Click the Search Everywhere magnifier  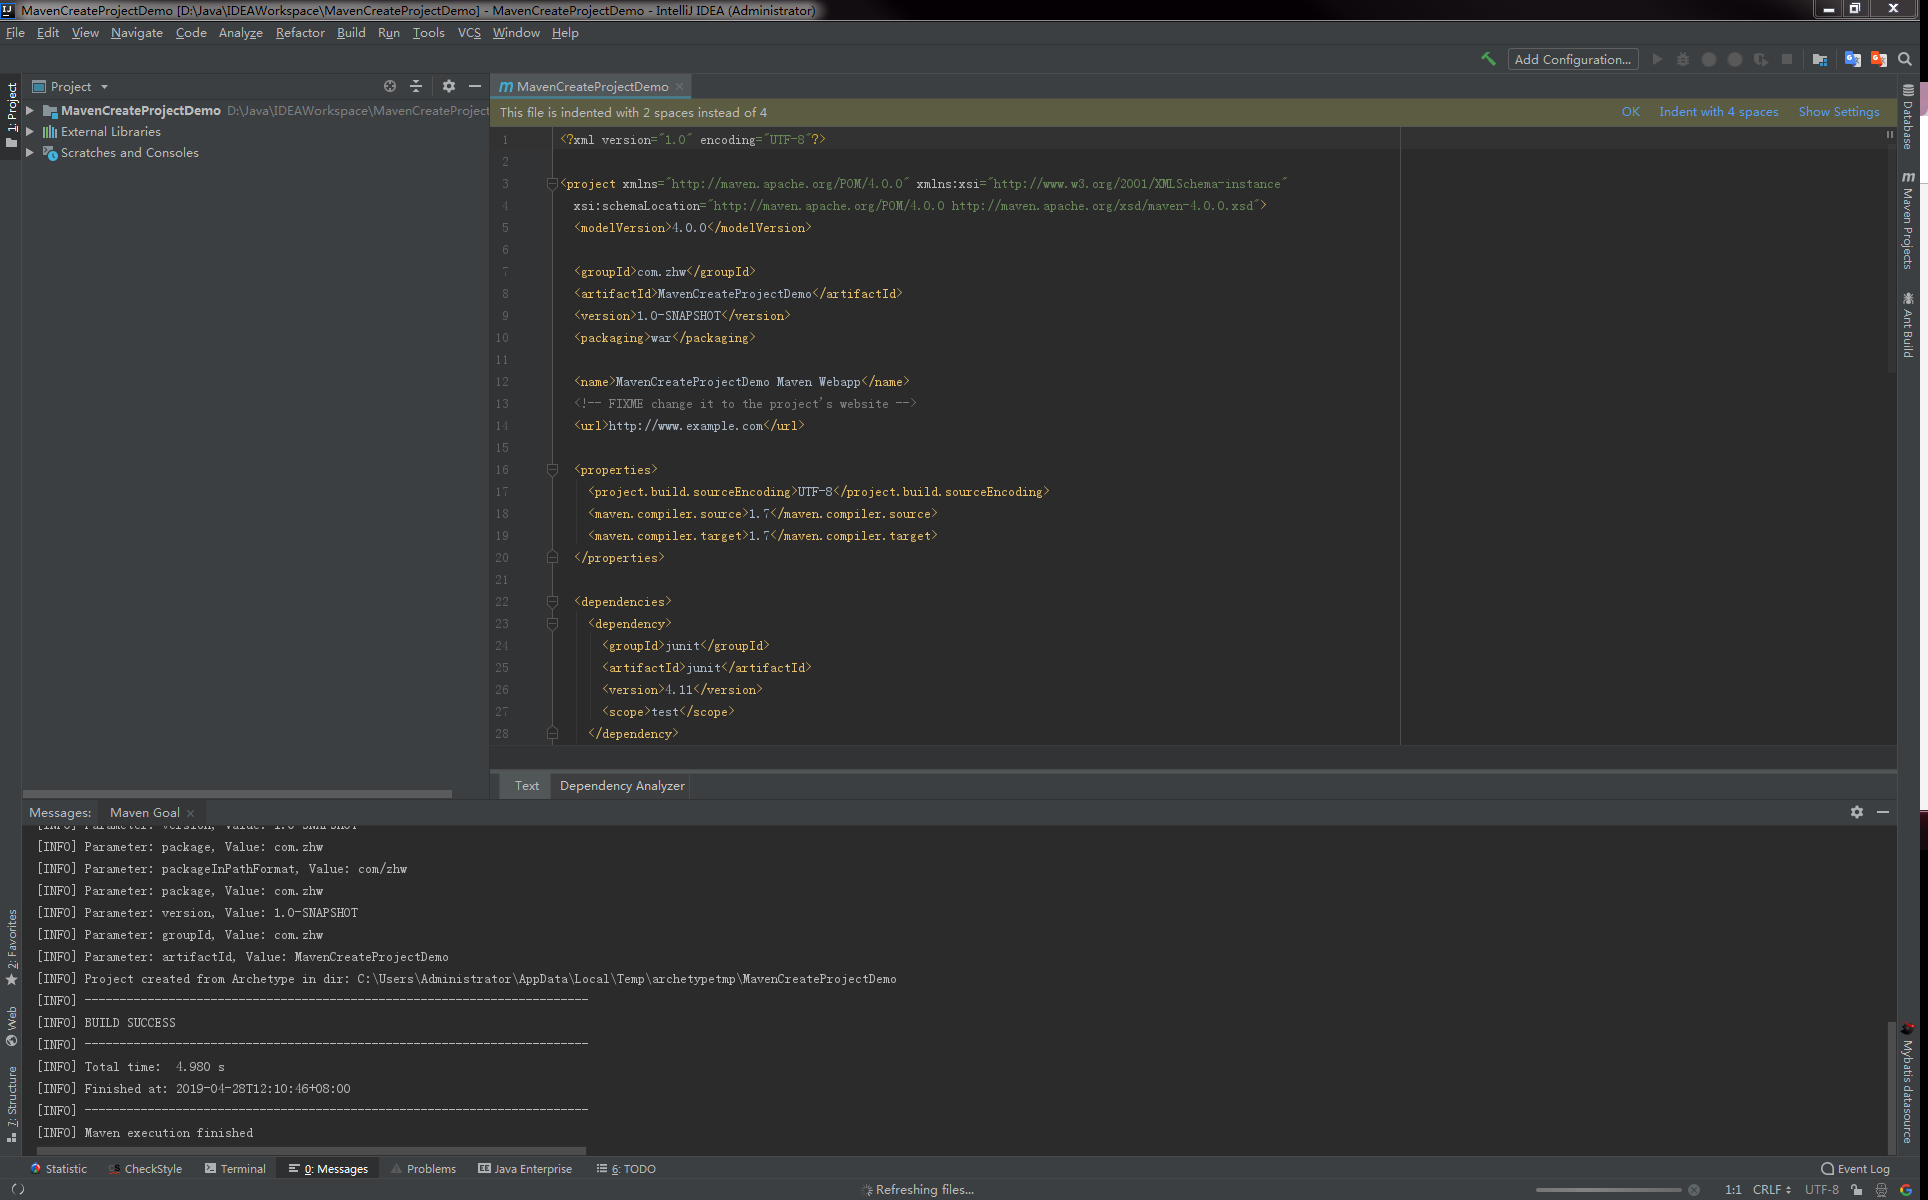pyautogui.click(x=1904, y=59)
